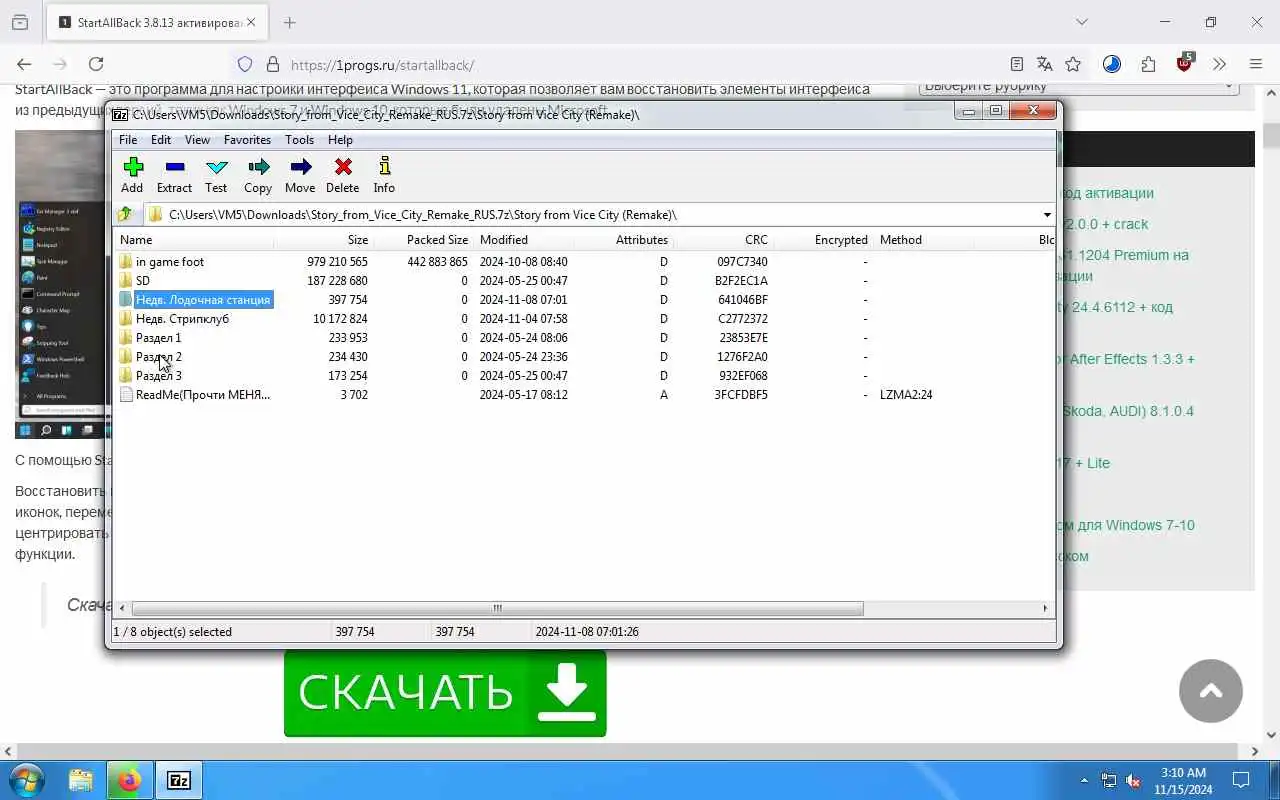Open the Windows Start menu
1280x800 pixels.
(x=27, y=780)
